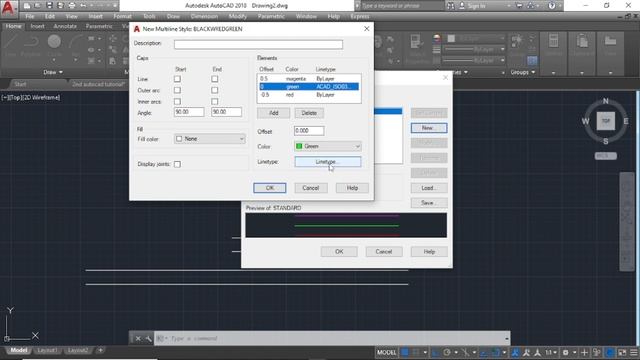The height and width of the screenshot is (360, 640).
Task: Click the Customization hamburger icon in status bar
Action: coord(633,352)
